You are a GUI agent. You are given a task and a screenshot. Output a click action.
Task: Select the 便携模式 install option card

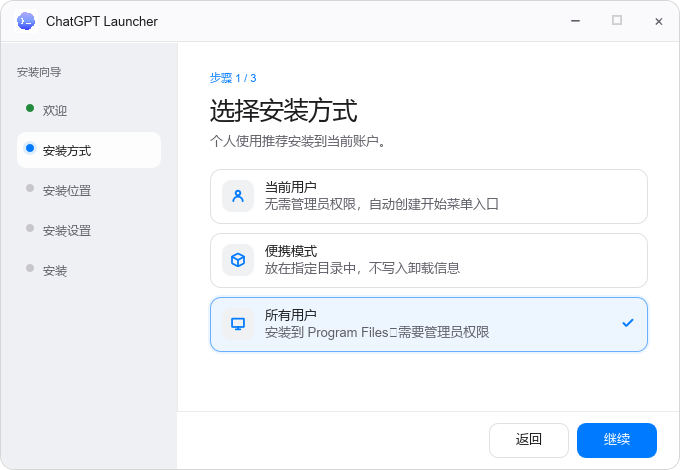[428, 260]
